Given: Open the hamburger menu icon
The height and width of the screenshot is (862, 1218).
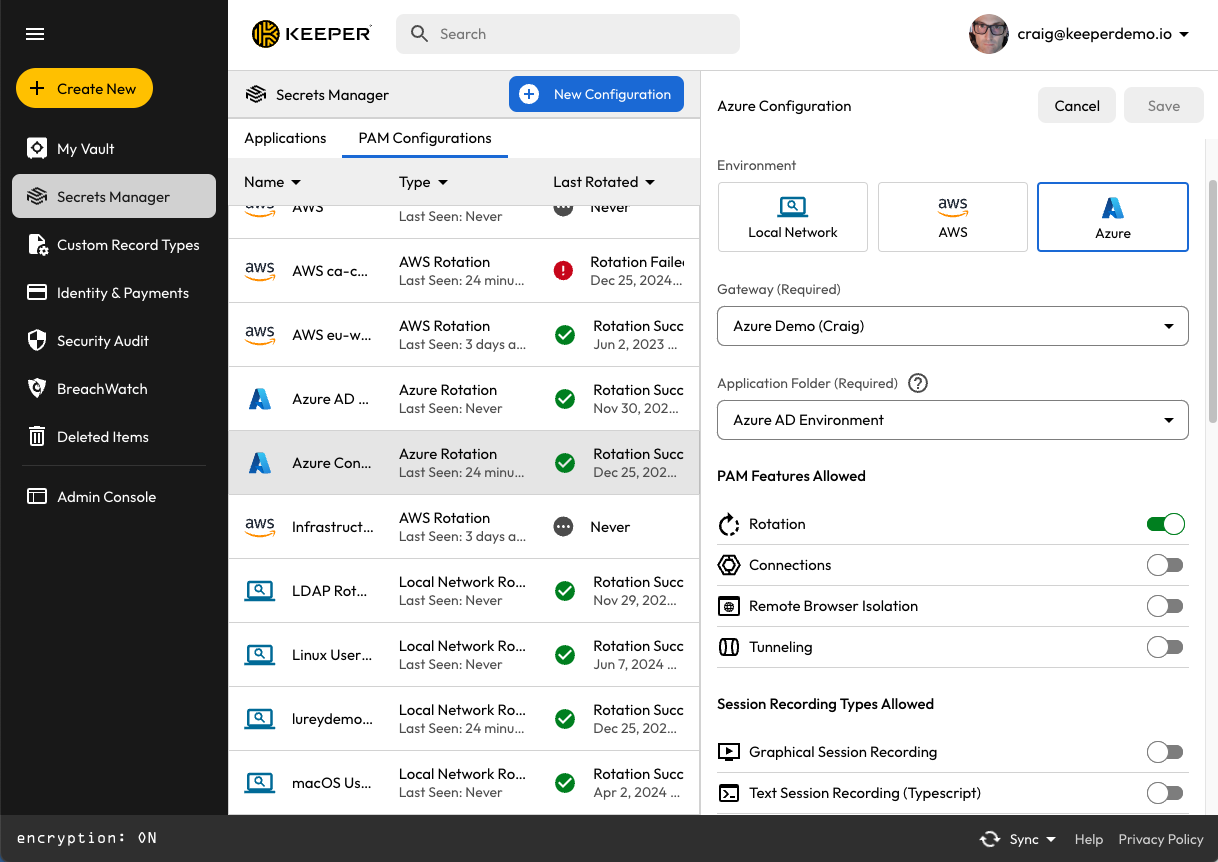Looking at the screenshot, I should 35,34.
